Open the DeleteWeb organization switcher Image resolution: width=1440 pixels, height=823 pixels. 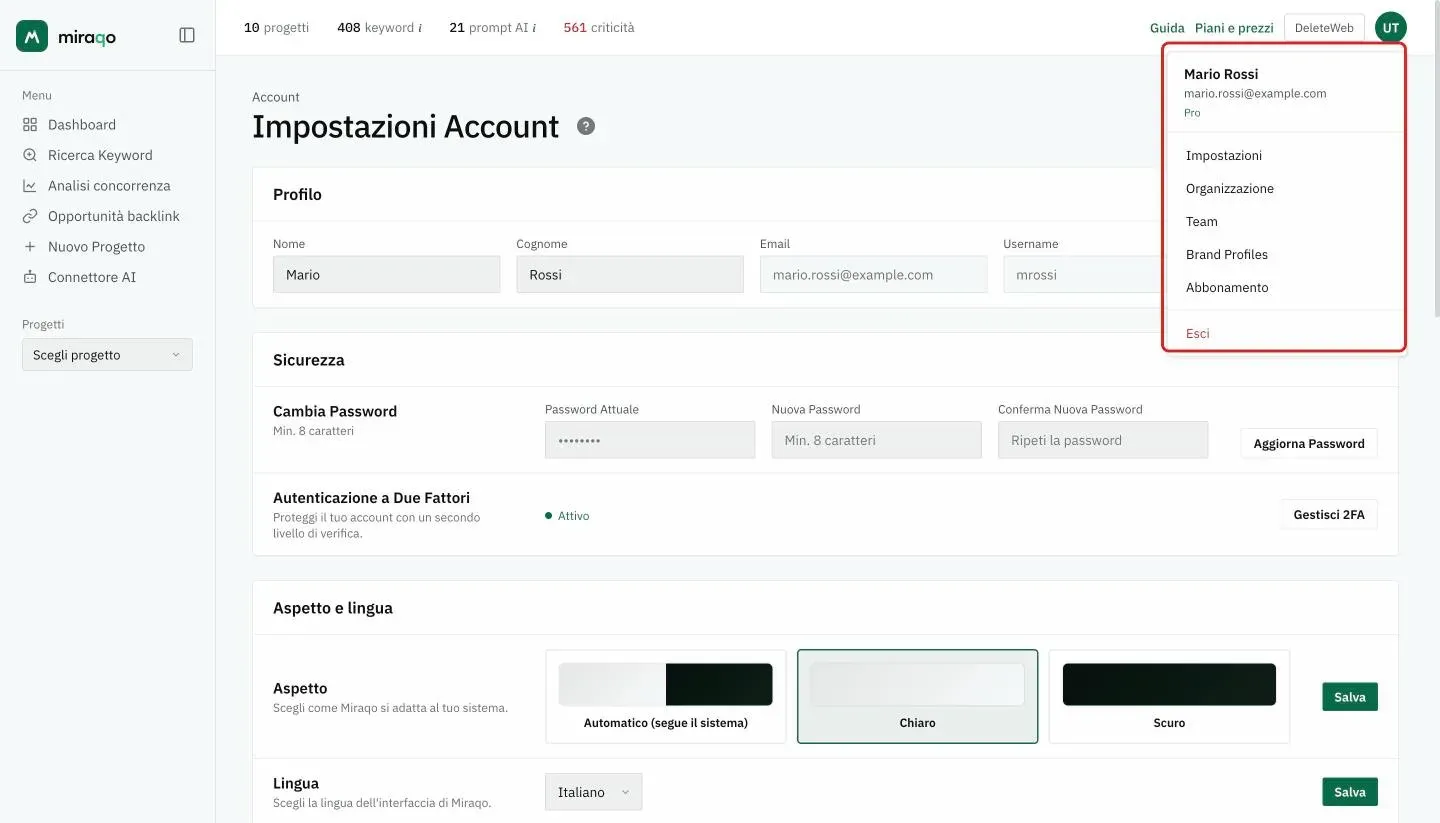(1324, 28)
